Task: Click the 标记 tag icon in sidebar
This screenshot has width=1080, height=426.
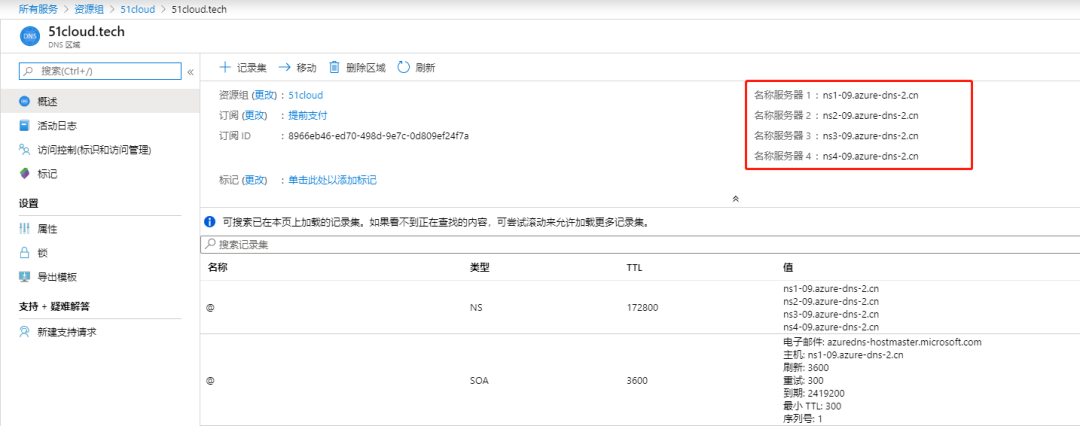Action: [24, 174]
